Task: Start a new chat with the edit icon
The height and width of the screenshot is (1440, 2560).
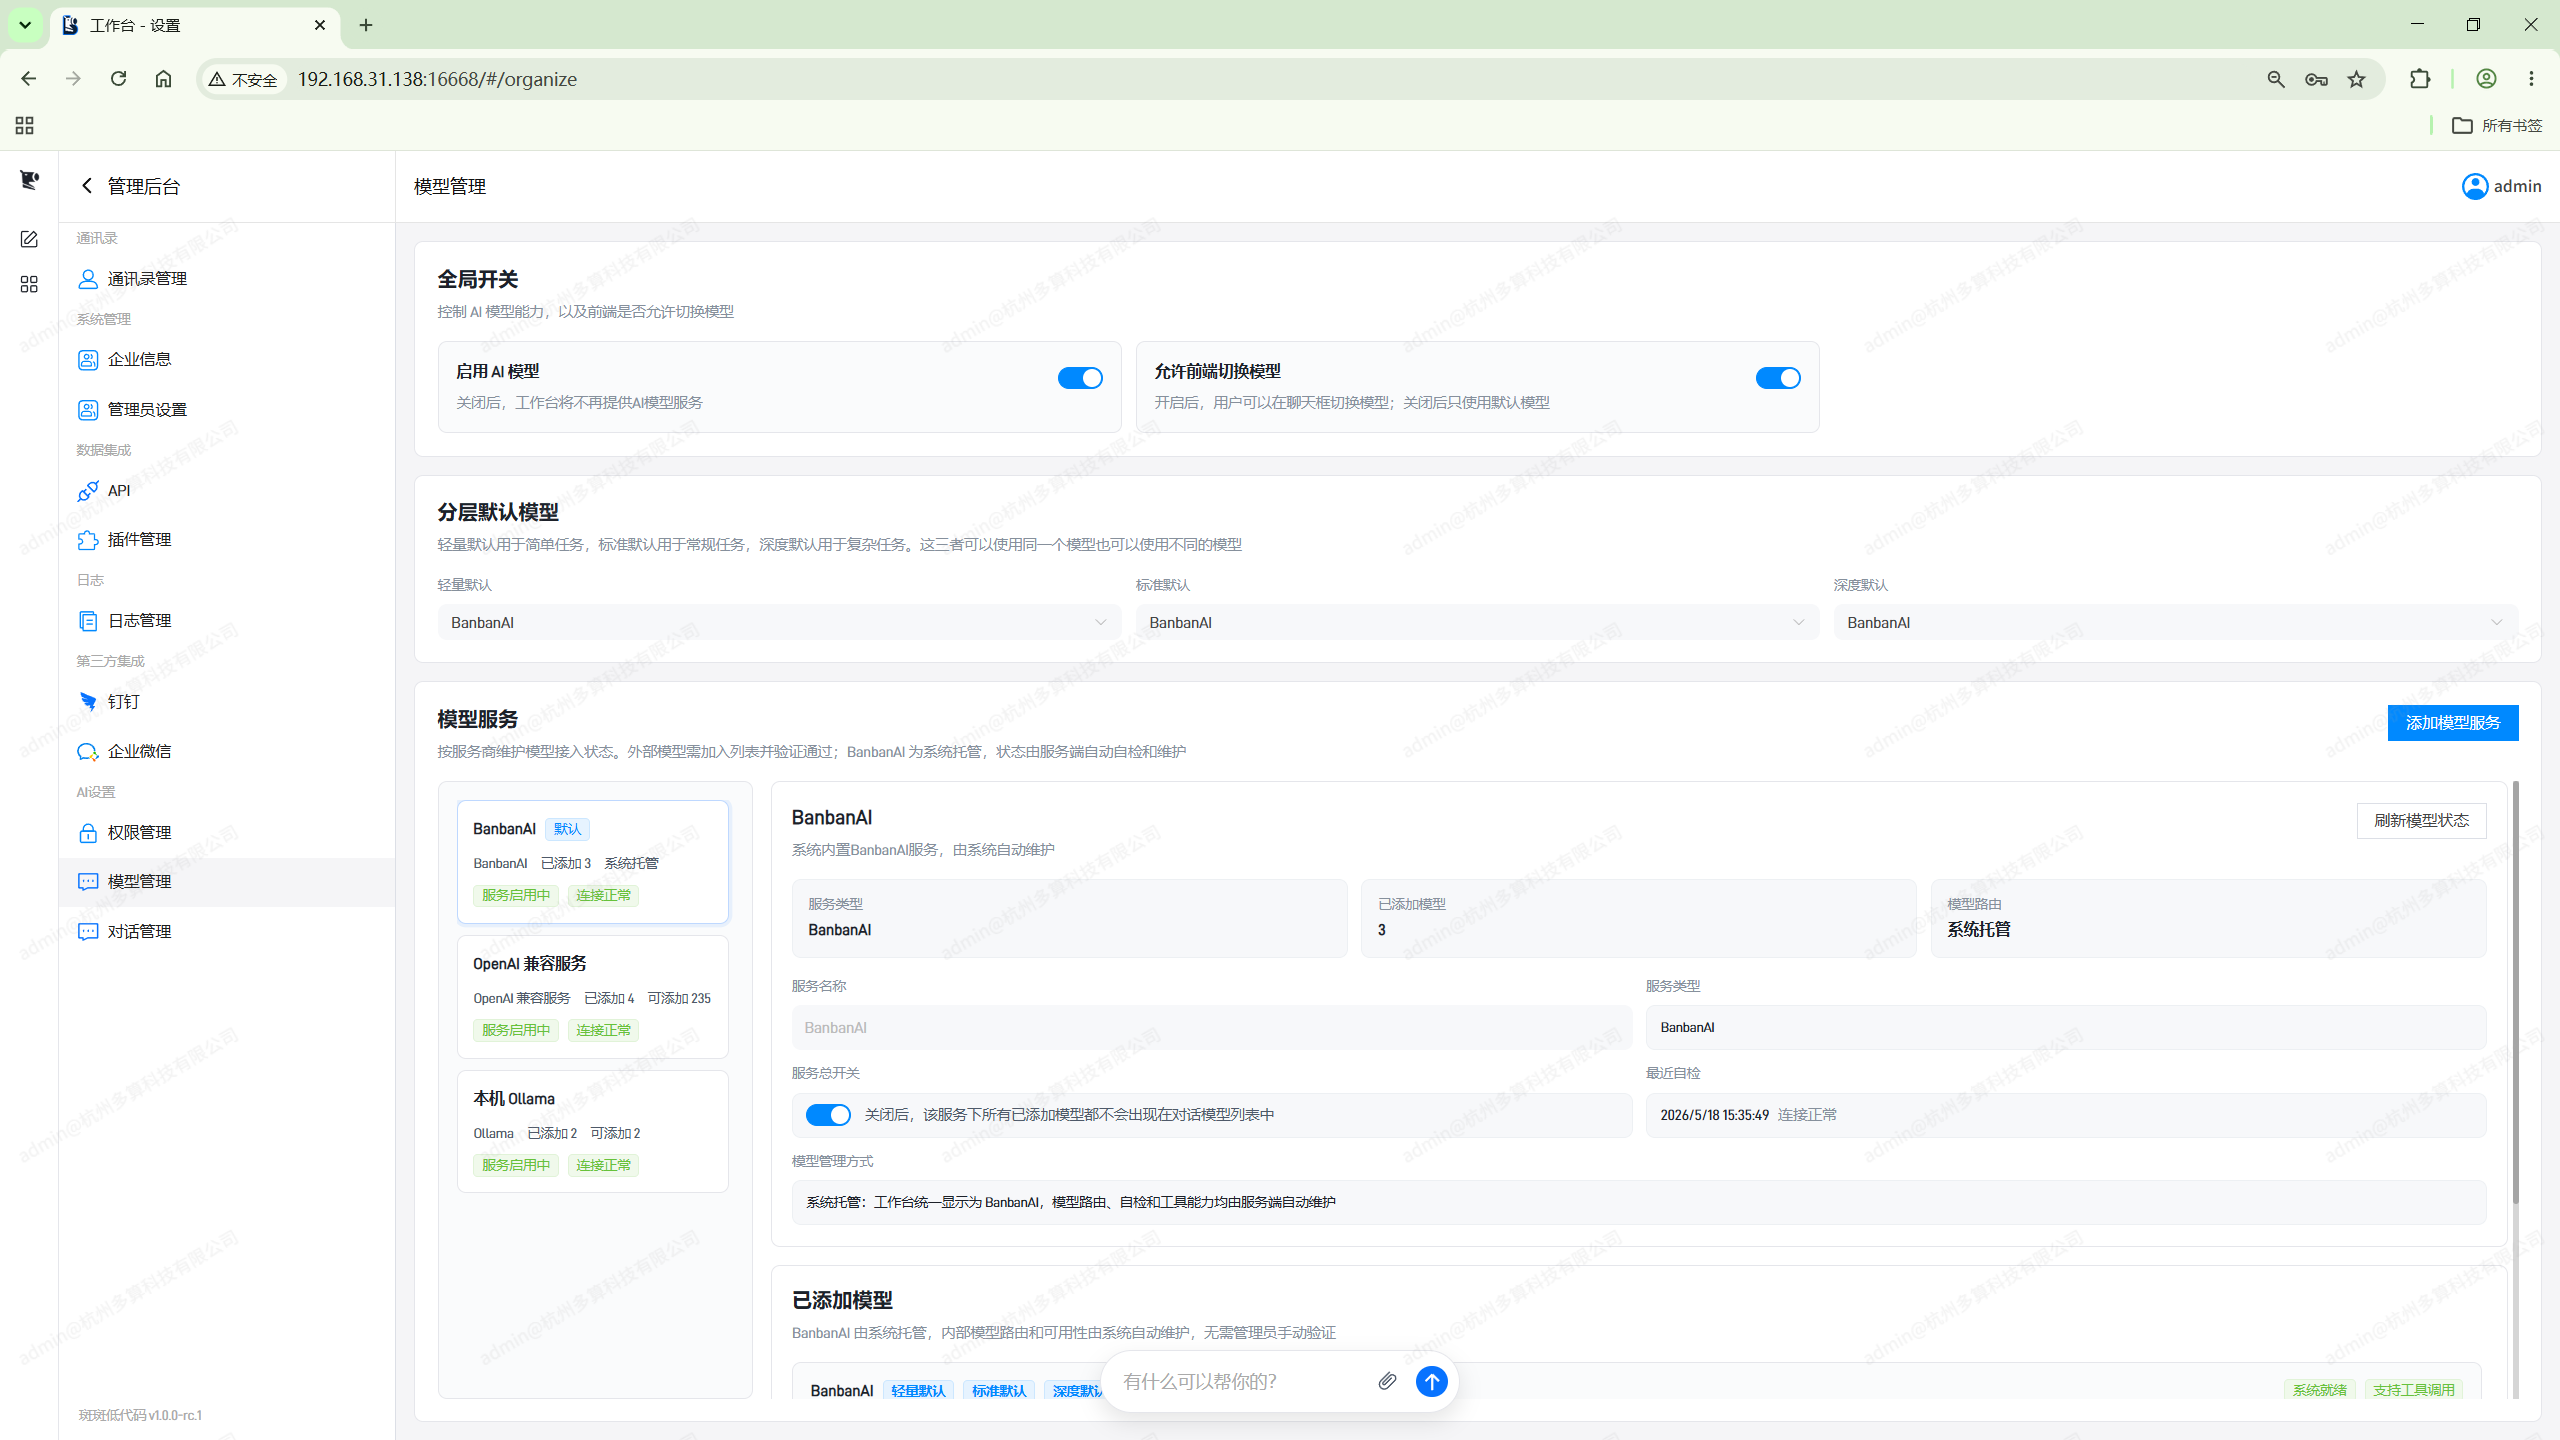Action: pos(29,239)
